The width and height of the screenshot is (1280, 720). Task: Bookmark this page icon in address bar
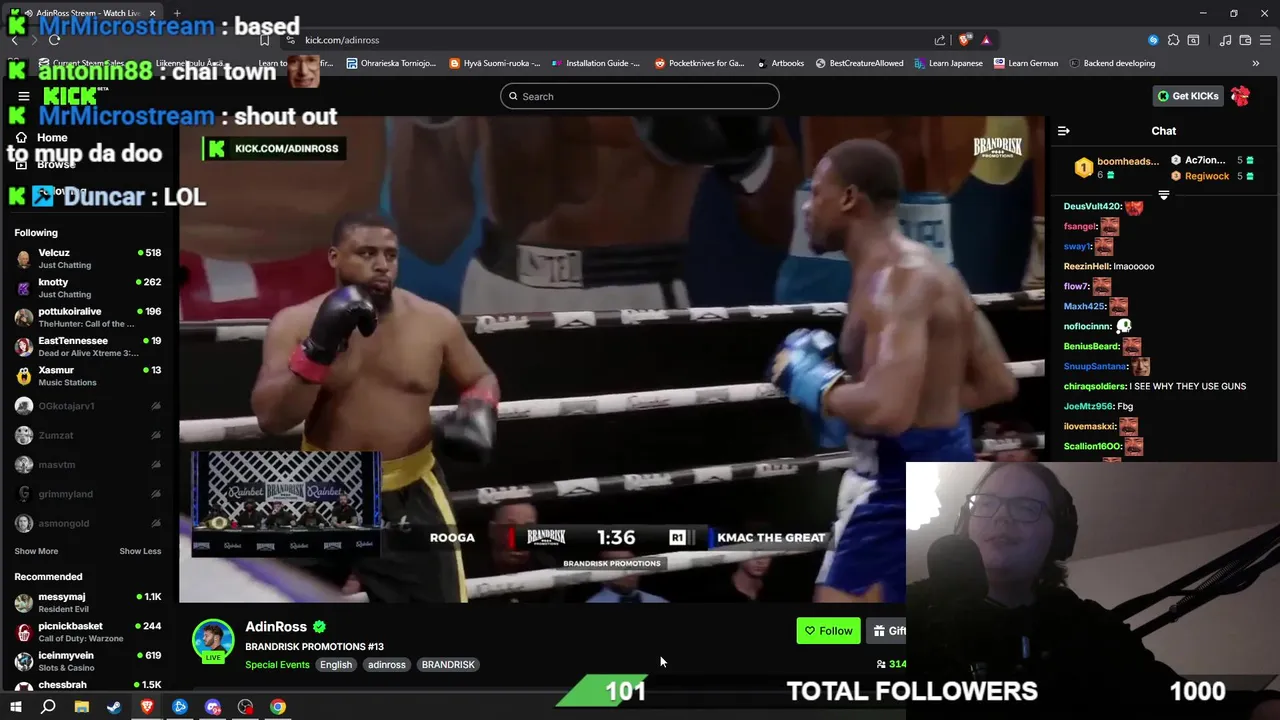pos(264,40)
